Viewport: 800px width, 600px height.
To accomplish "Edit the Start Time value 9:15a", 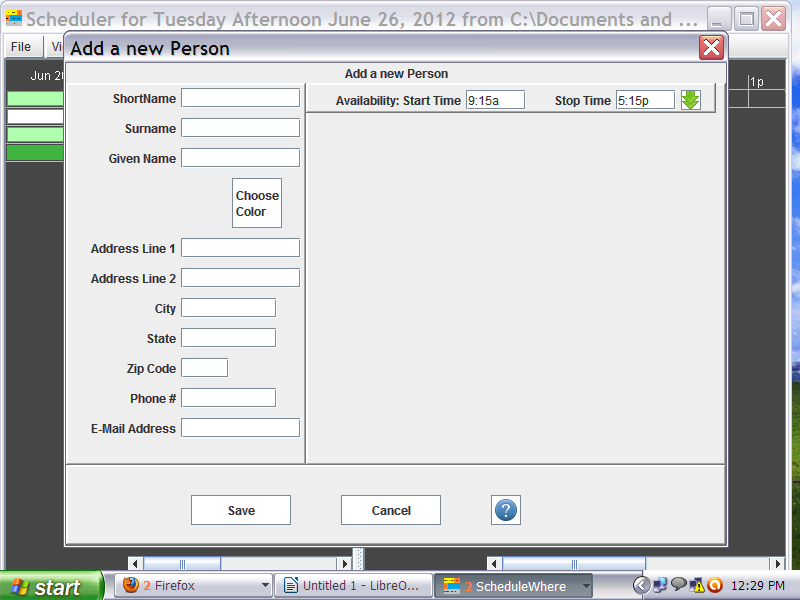I will coord(495,100).
